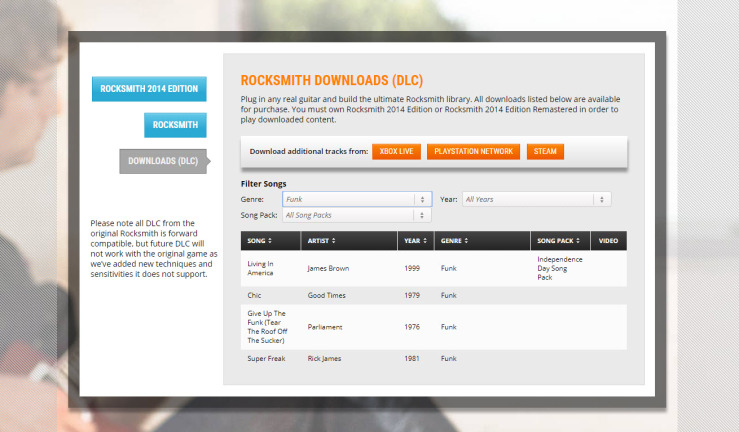Click 'Independence Day Song Pack' cell
Screen dimensions: 739x432
coord(559,268)
